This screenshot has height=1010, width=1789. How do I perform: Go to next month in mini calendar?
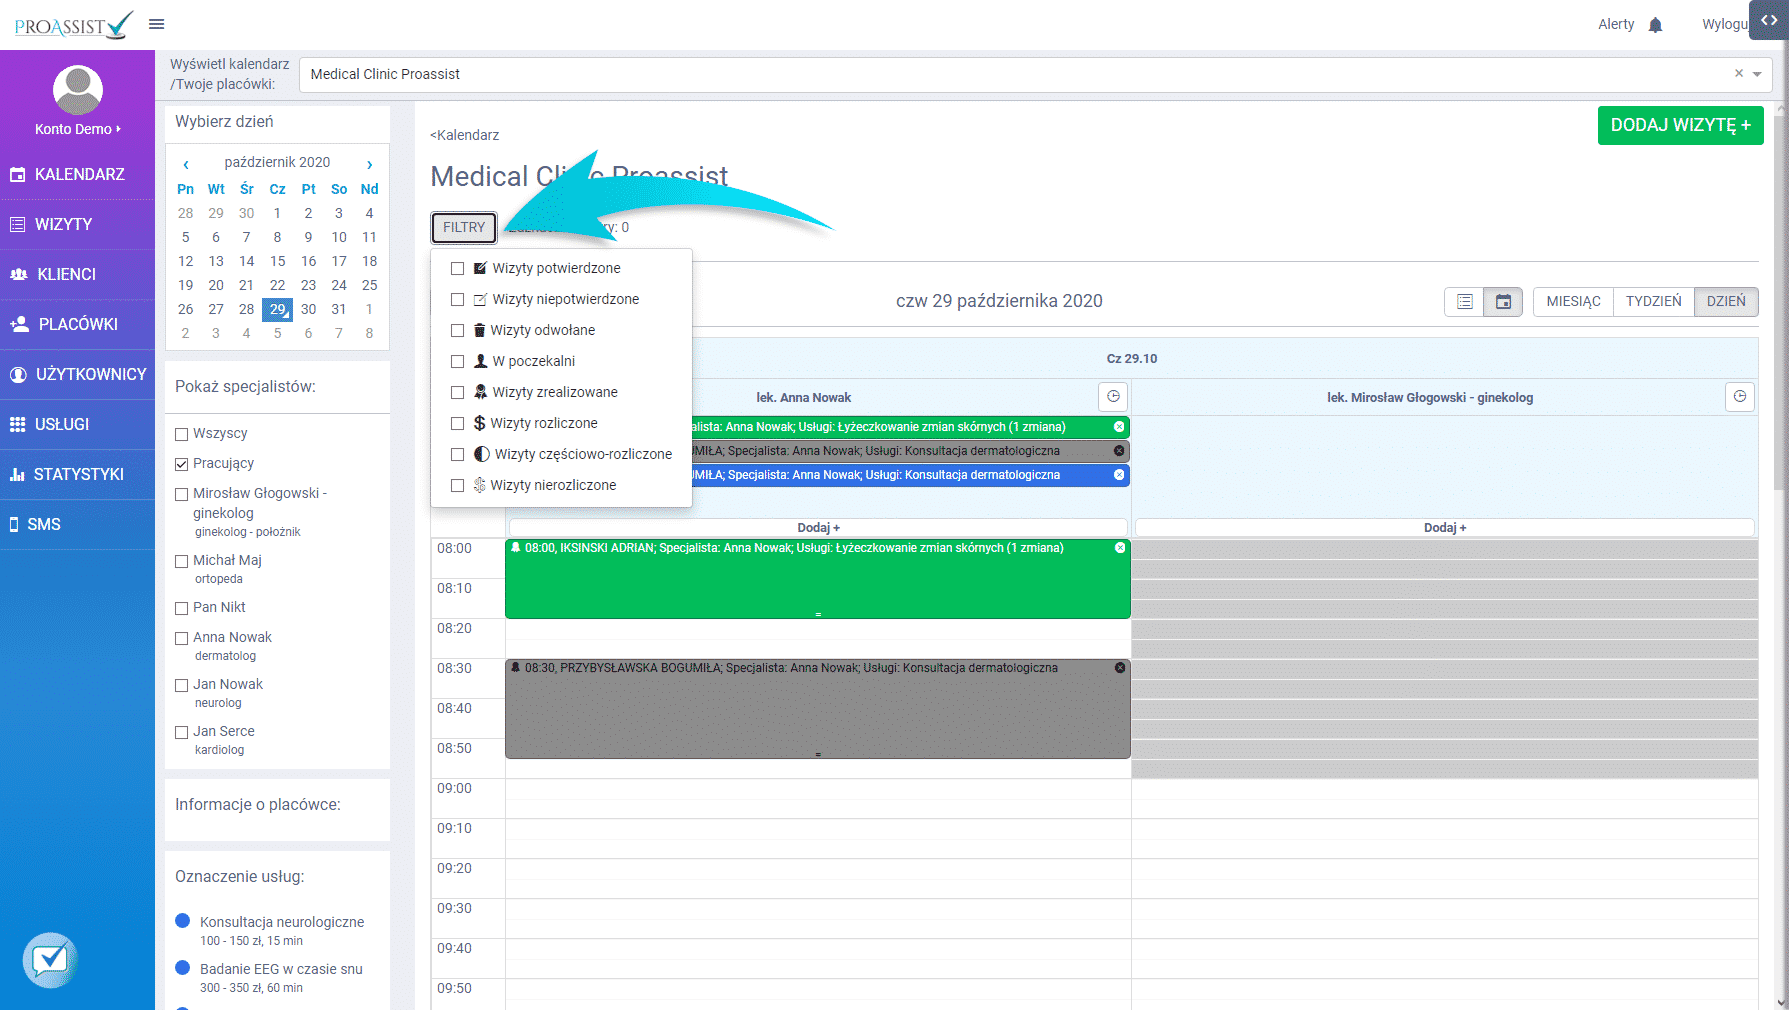tap(369, 164)
